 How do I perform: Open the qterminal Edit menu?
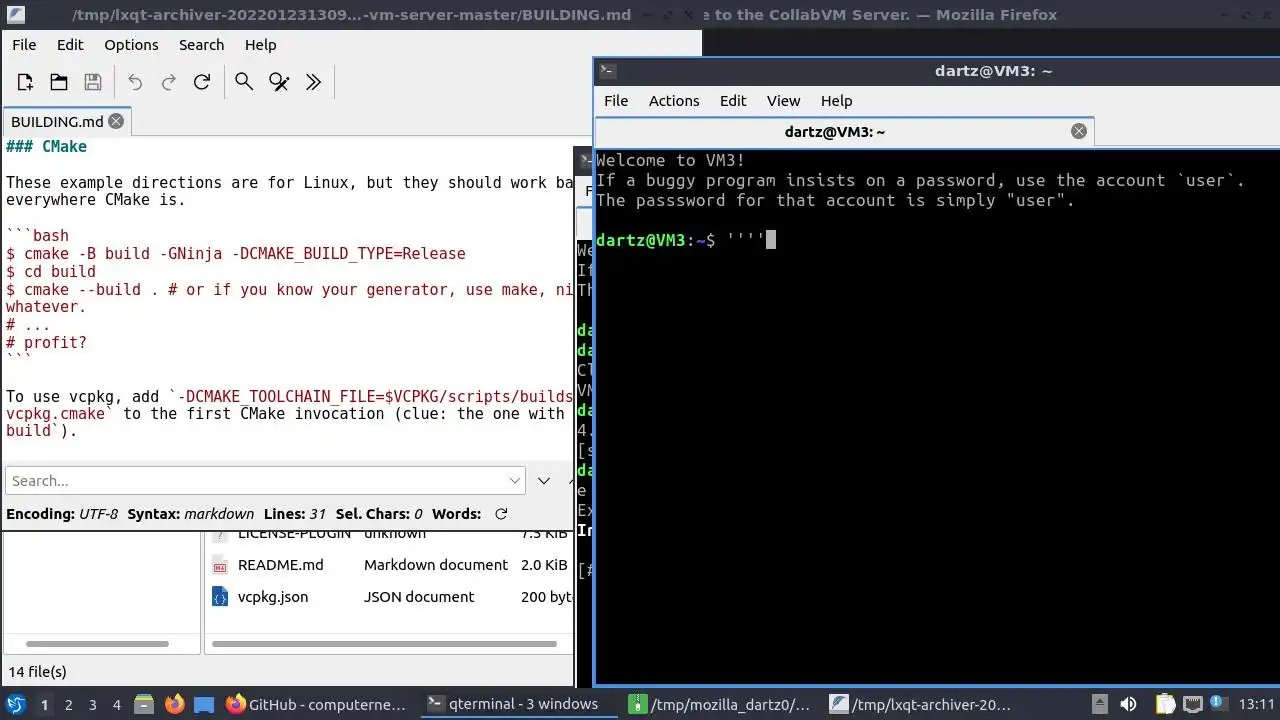[733, 101]
